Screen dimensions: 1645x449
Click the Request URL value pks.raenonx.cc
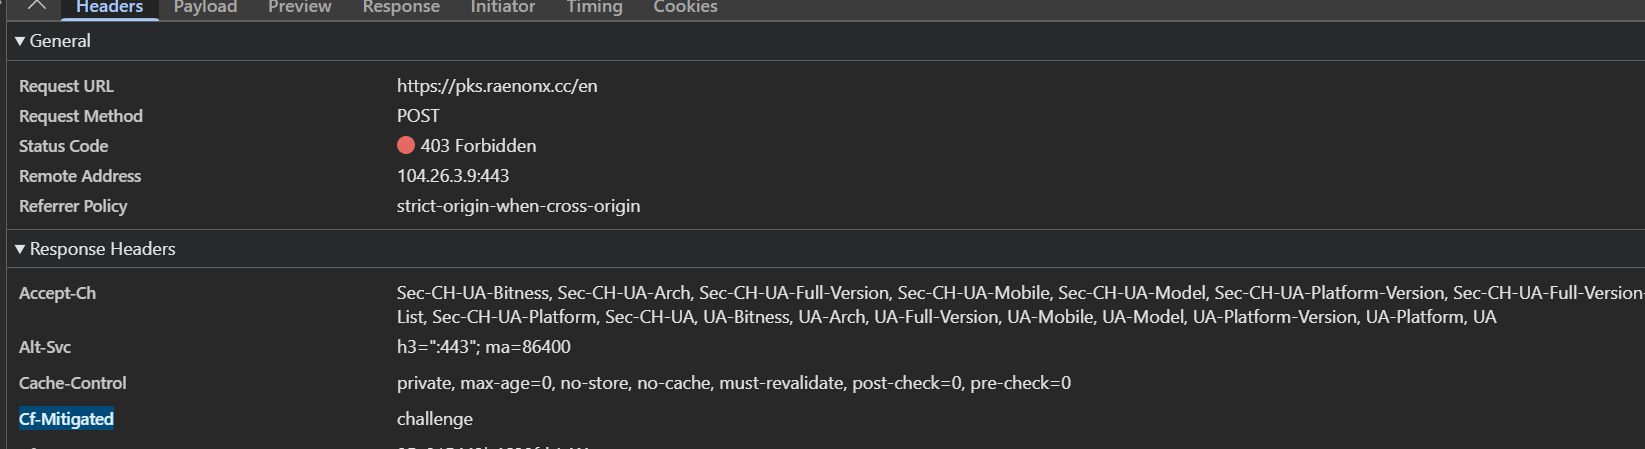(497, 86)
